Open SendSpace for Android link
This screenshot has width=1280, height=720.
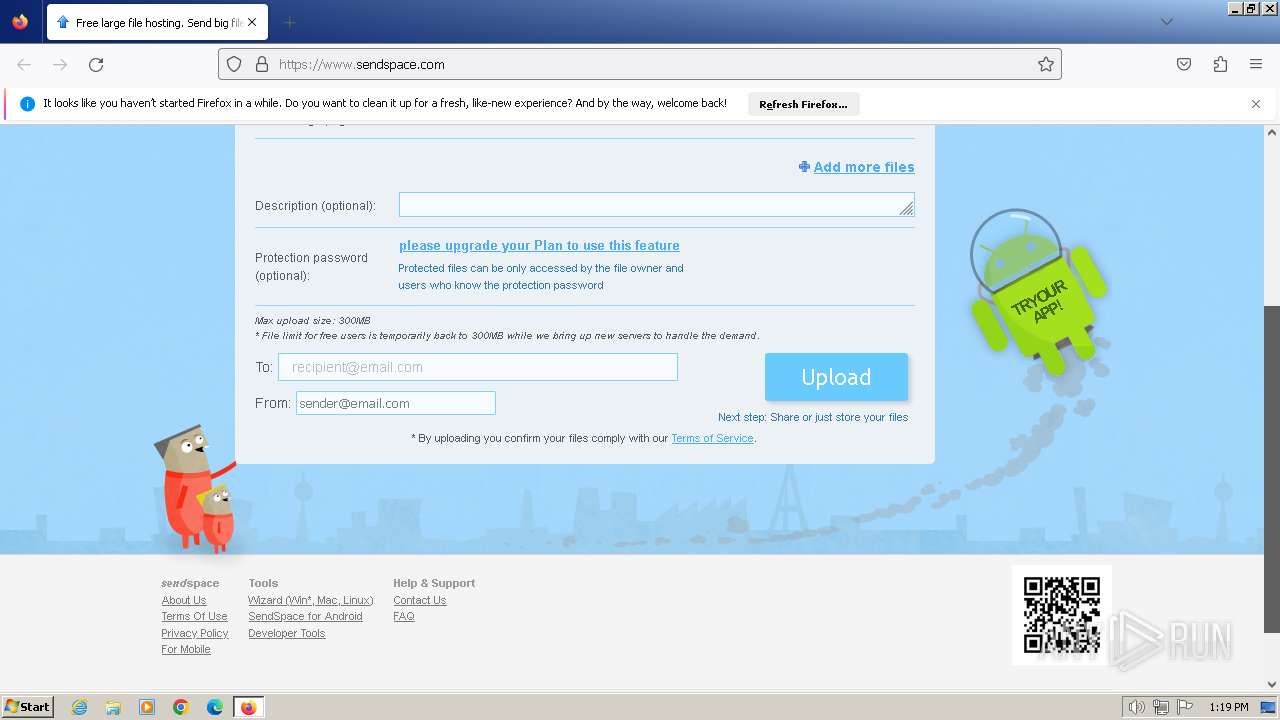(x=305, y=616)
